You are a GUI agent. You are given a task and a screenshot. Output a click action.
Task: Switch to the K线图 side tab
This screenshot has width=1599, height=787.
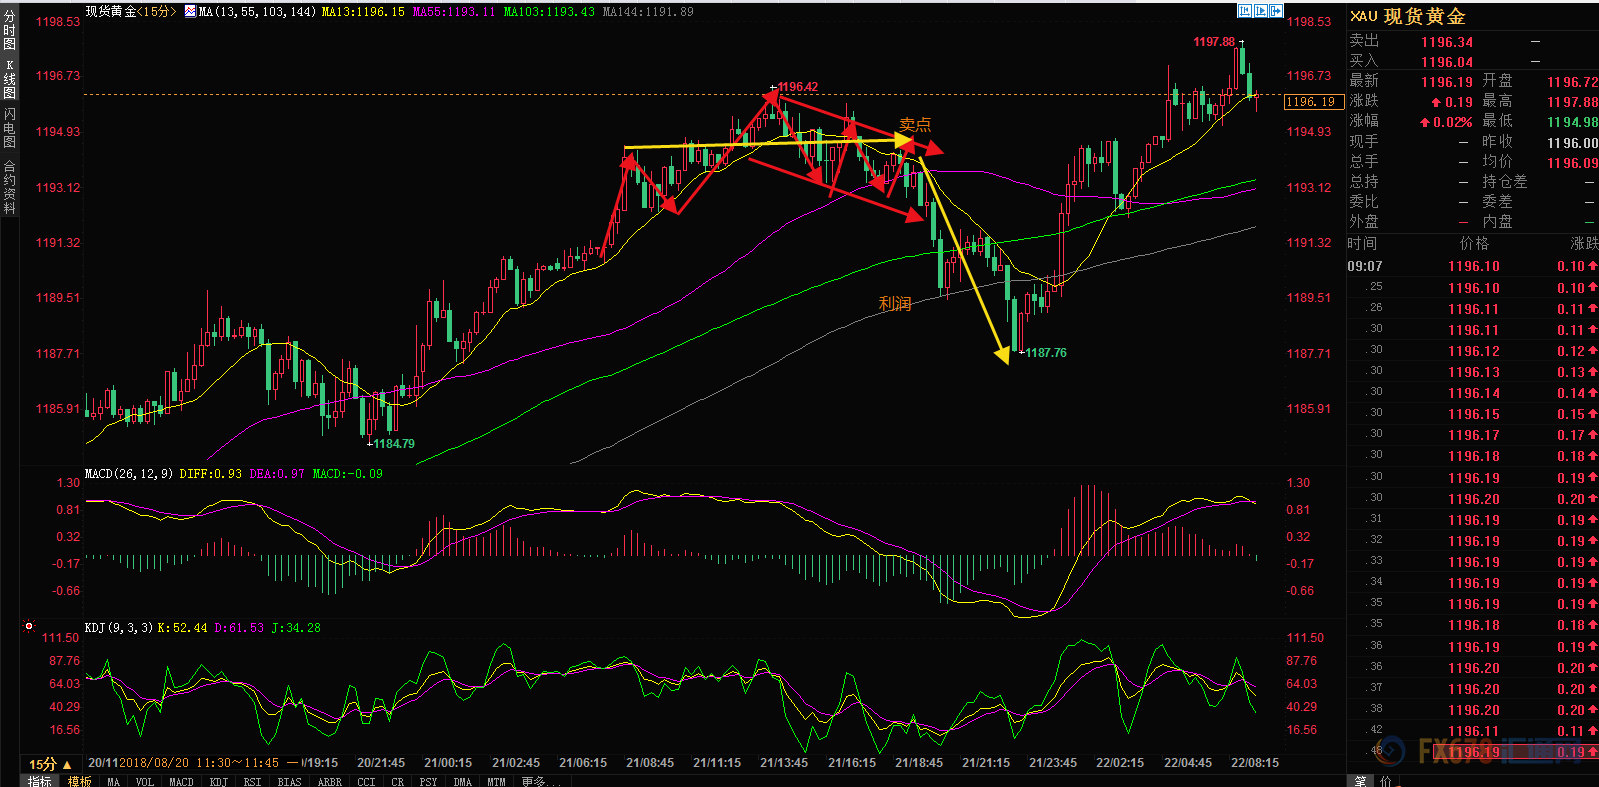coord(9,79)
